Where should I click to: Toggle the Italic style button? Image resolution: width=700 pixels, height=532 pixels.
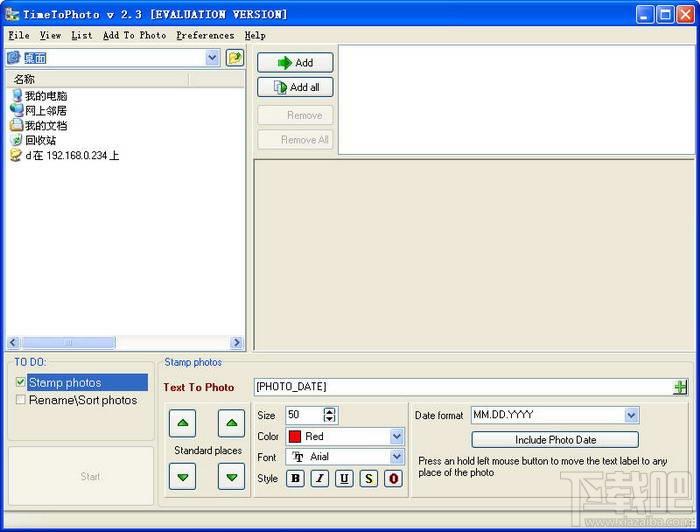320,478
